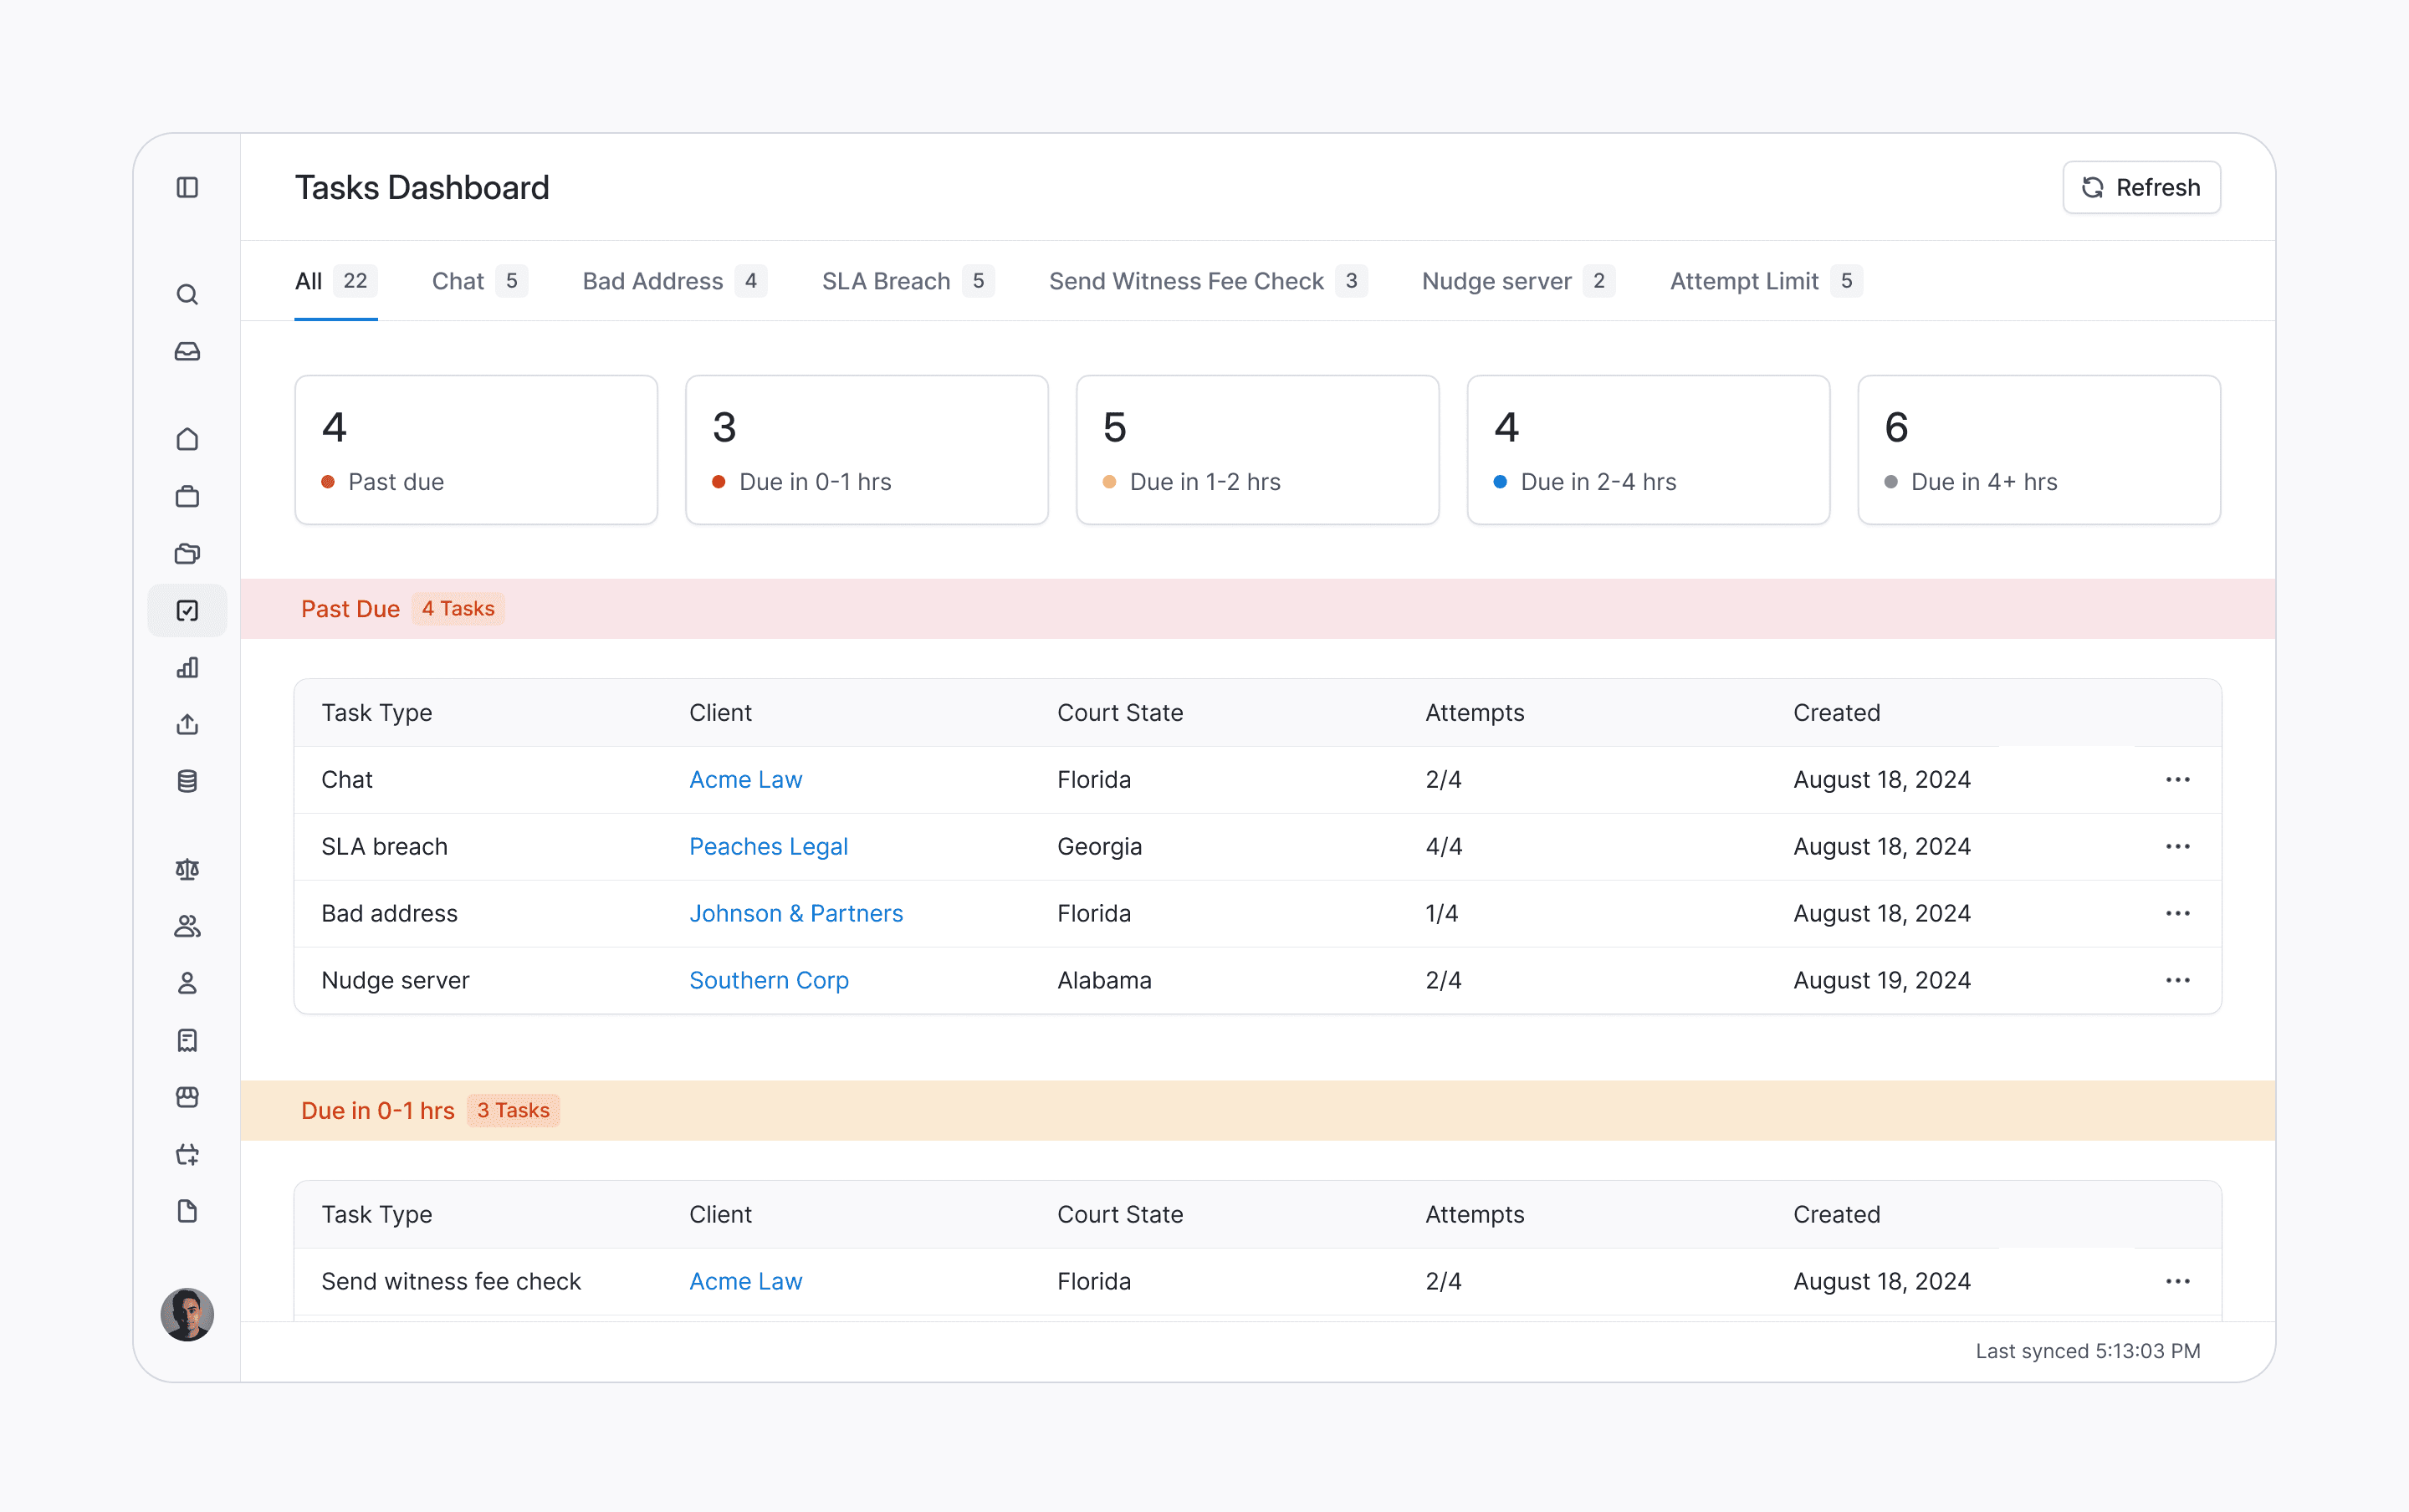The image size is (2409, 1512).
Task: Open the scales of justice icon
Action: 187,869
